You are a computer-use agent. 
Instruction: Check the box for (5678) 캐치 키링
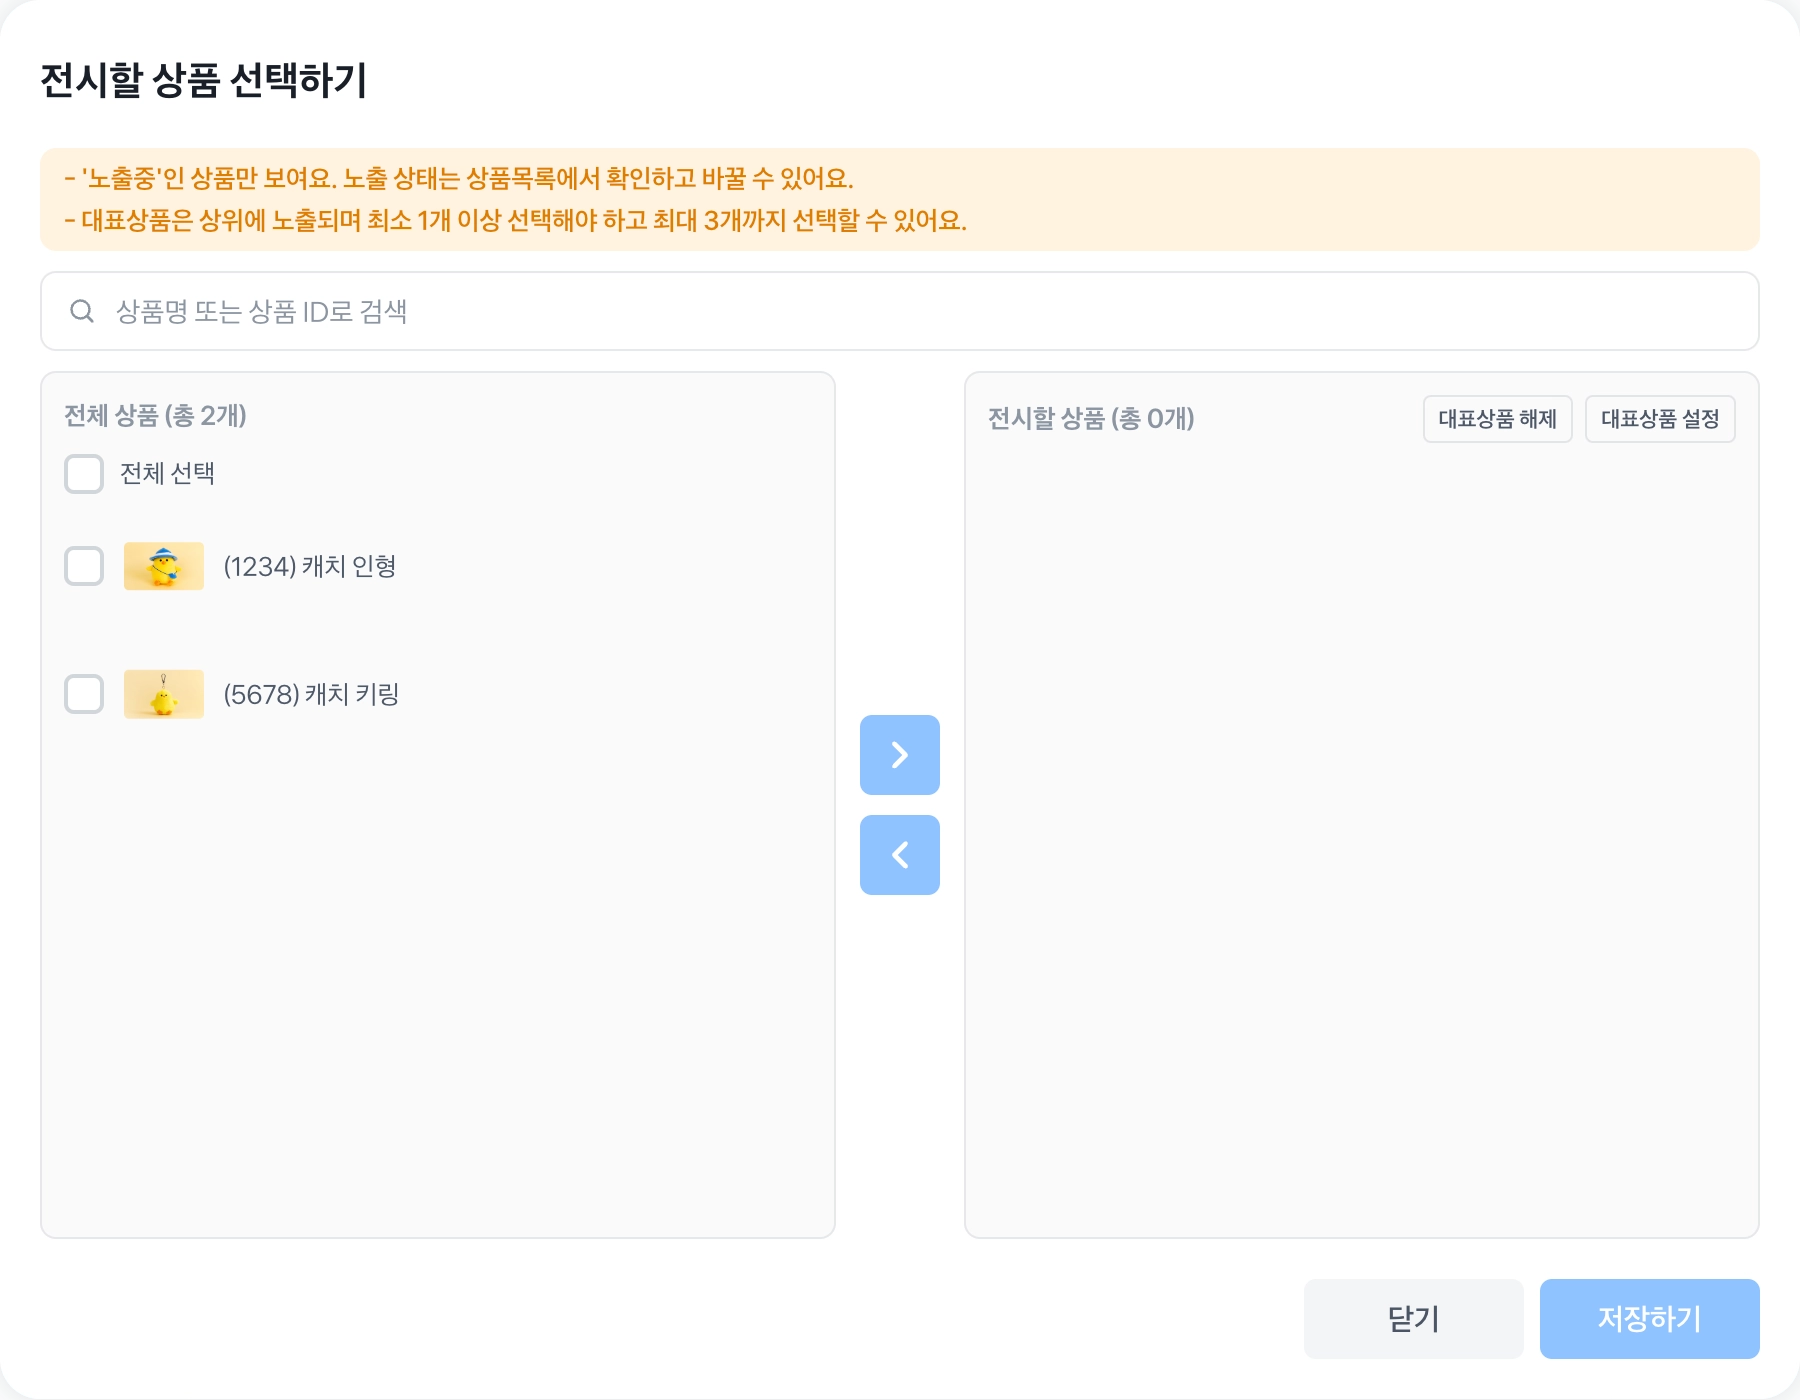pyautogui.click(x=84, y=694)
